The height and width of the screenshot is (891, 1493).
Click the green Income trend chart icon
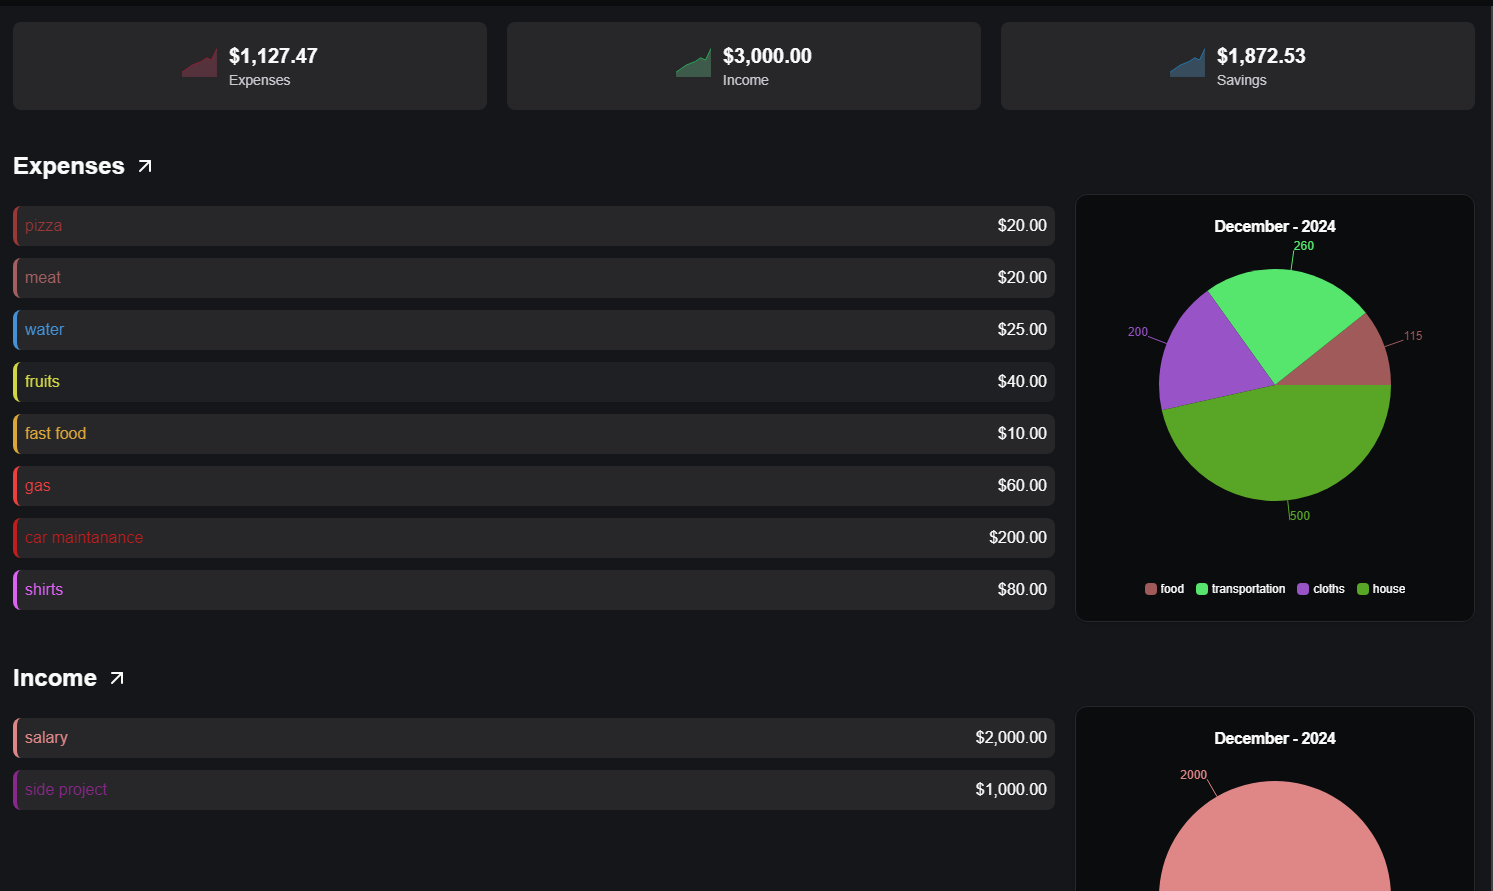pyautogui.click(x=693, y=63)
